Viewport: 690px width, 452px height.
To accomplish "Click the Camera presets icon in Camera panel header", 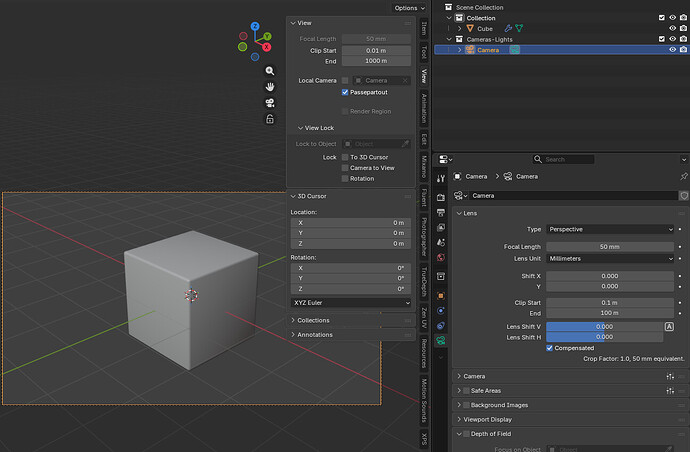I will tap(670, 376).
